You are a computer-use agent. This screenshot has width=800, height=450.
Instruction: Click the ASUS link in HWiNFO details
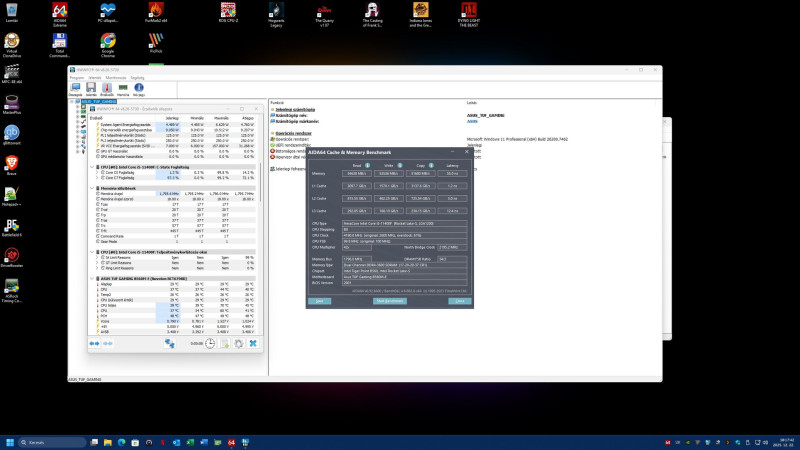472,121
